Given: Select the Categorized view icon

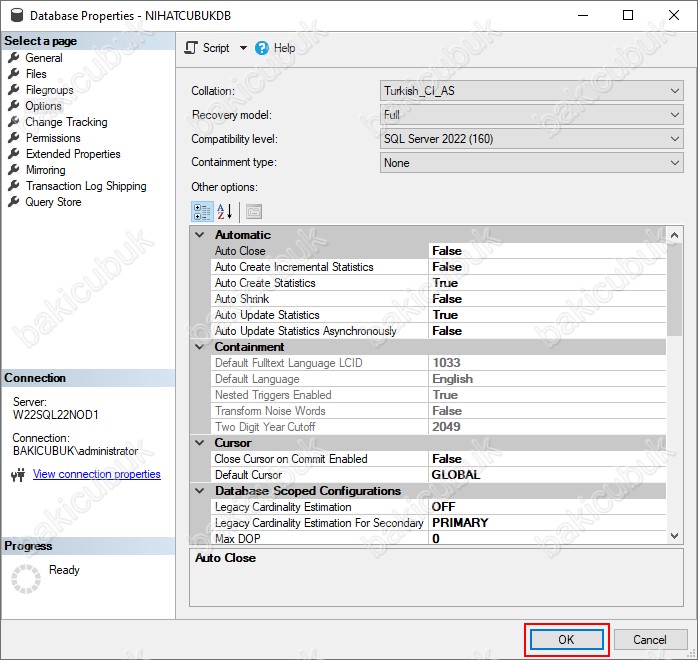Looking at the screenshot, I should pyautogui.click(x=202, y=212).
